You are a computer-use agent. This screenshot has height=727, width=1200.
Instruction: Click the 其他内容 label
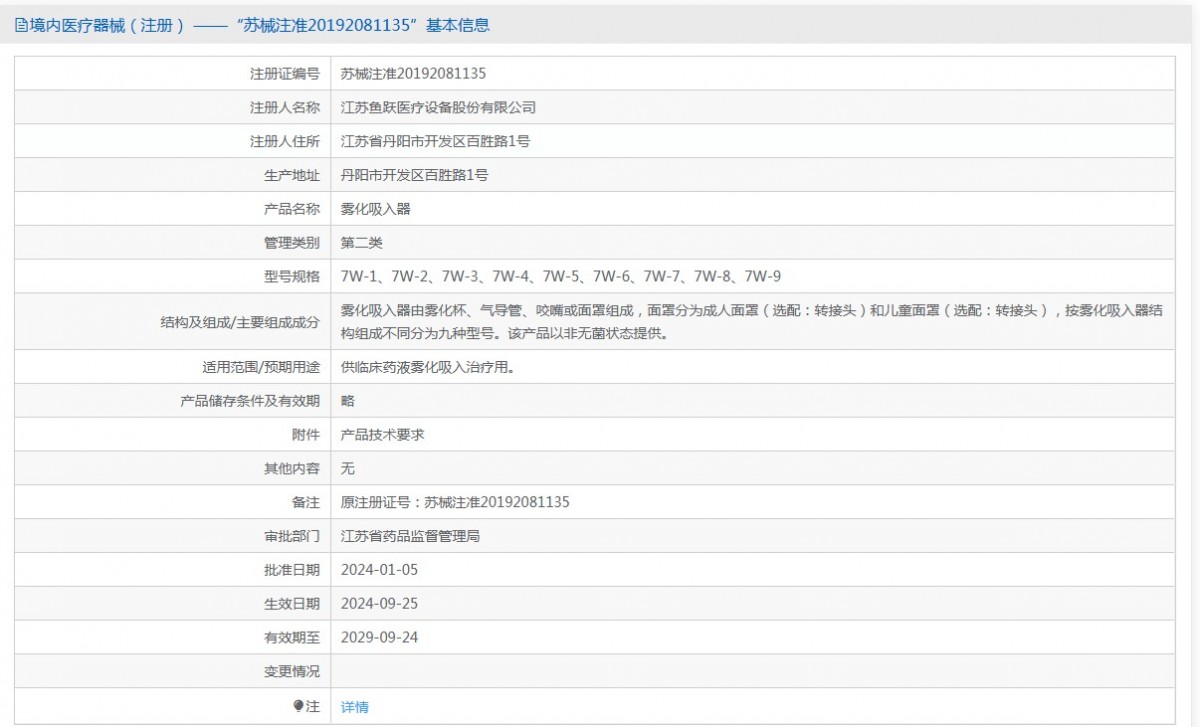click(x=292, y=469)
